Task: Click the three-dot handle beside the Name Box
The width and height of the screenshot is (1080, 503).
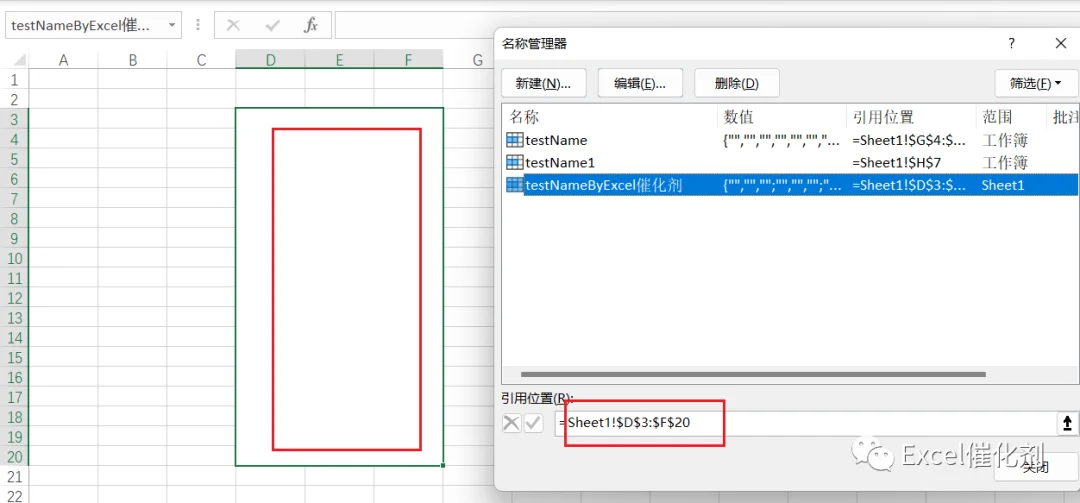Action: (x=198, y=25)
